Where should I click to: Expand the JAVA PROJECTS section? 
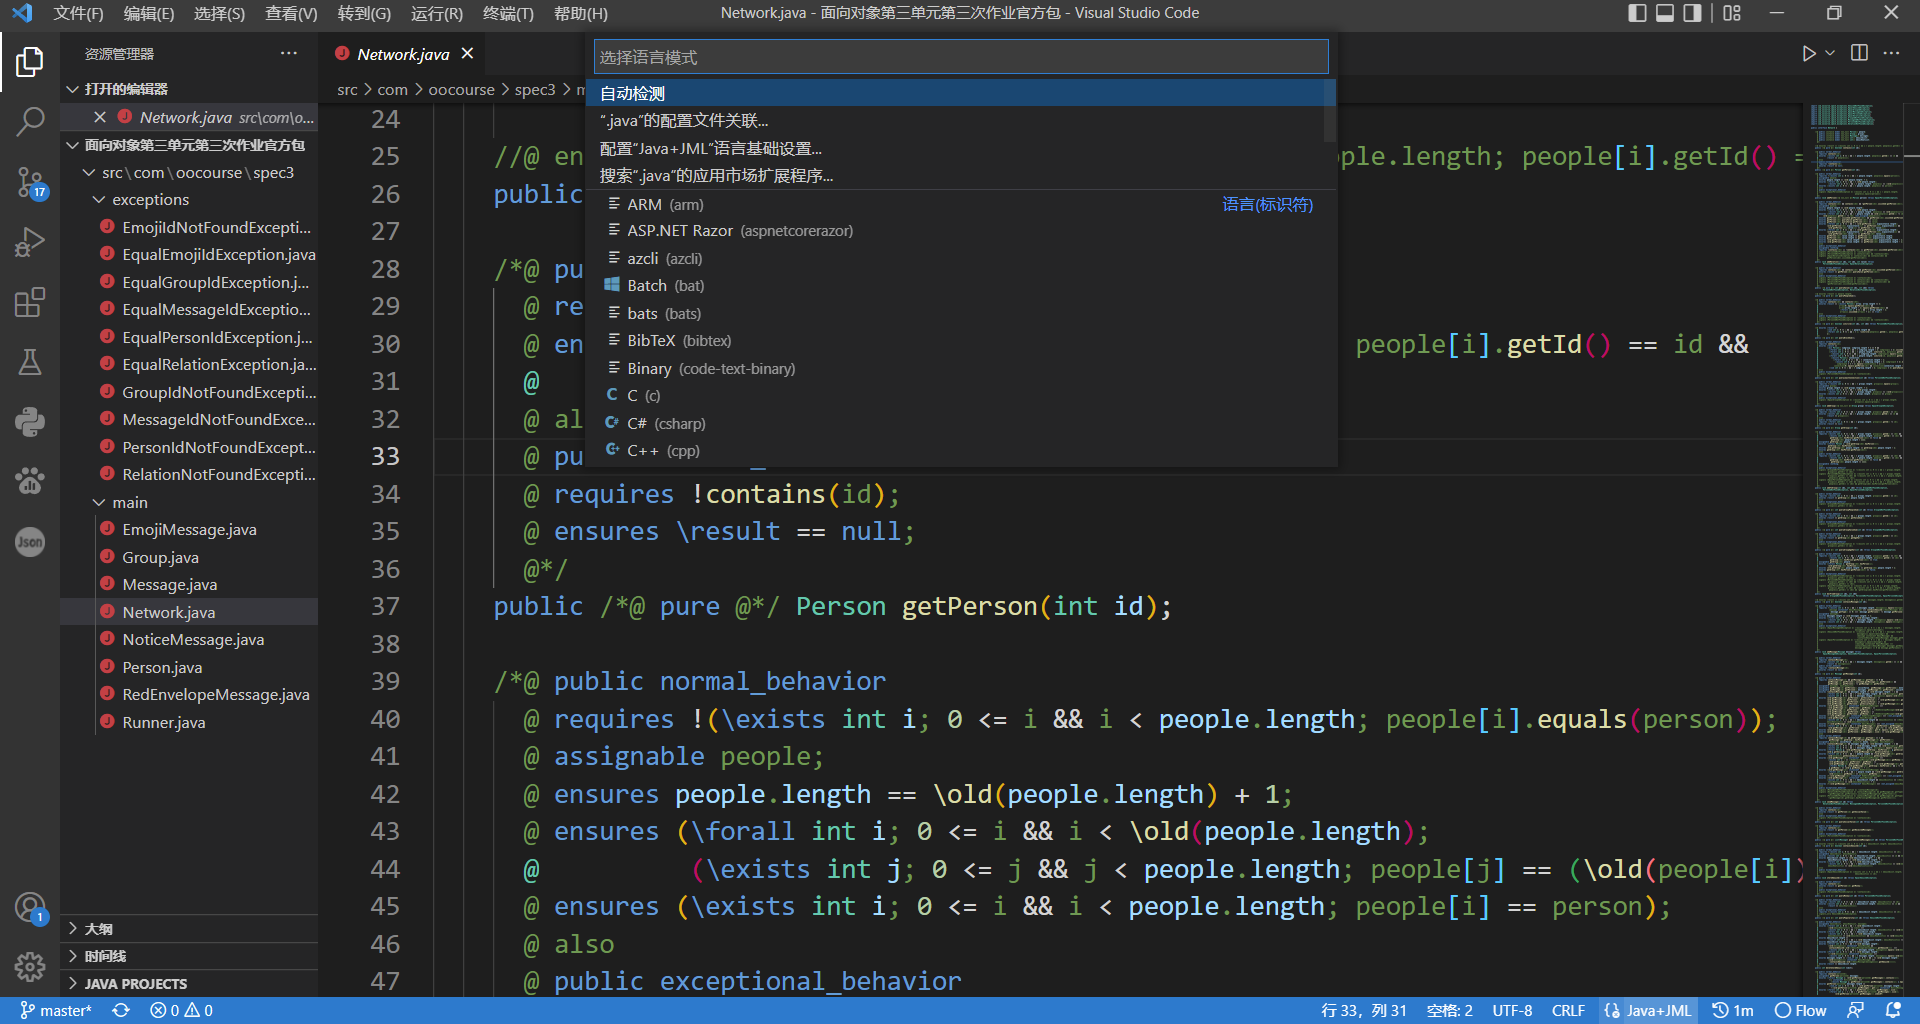click(190, 984)
